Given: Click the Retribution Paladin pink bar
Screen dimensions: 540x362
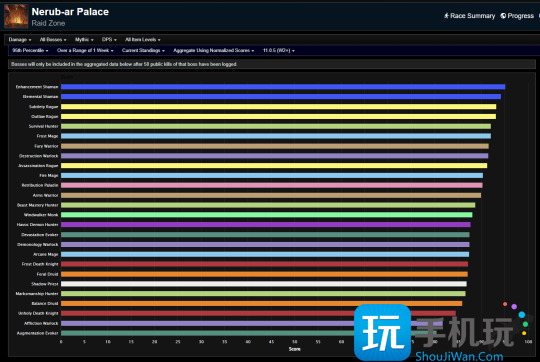Looking at the screenshot, I should tap(272, 185).
